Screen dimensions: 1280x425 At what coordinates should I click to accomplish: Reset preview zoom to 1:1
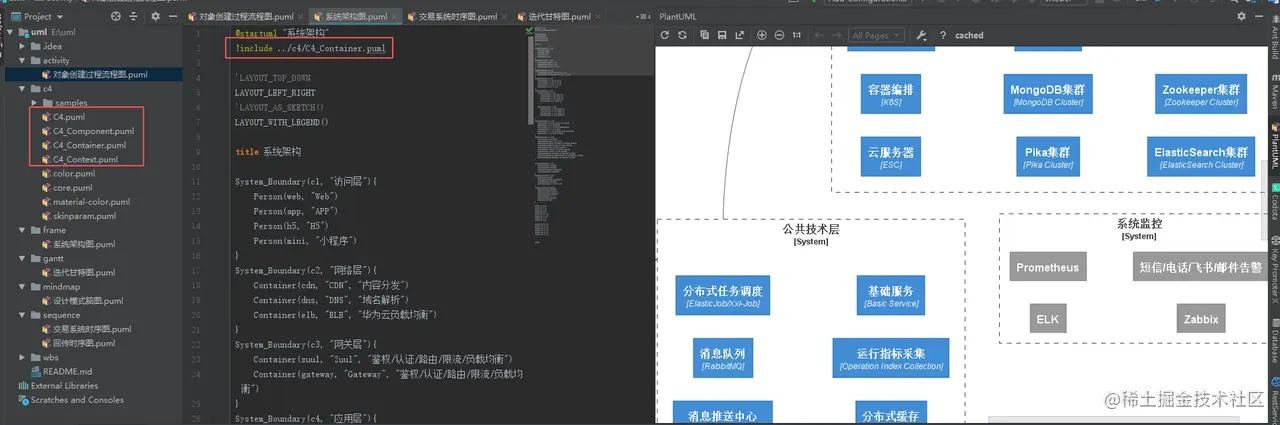(796, 35)
